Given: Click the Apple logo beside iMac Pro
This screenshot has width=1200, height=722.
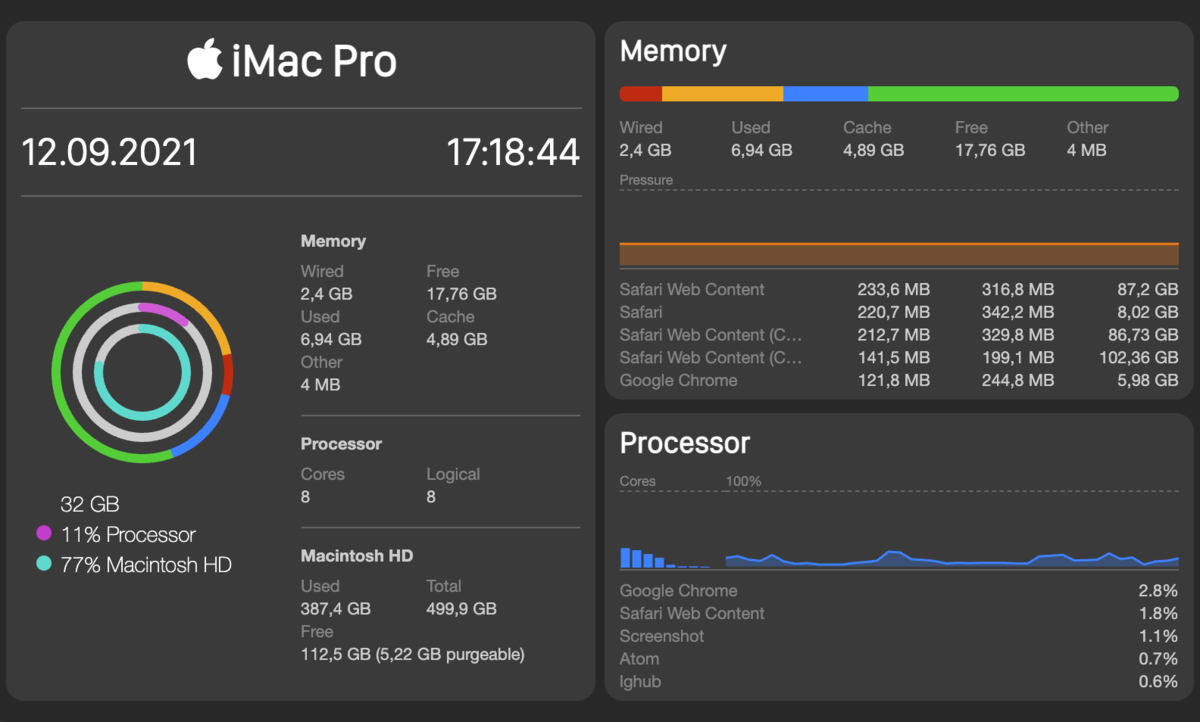Looking at the screenshot, I should [204, 59].
